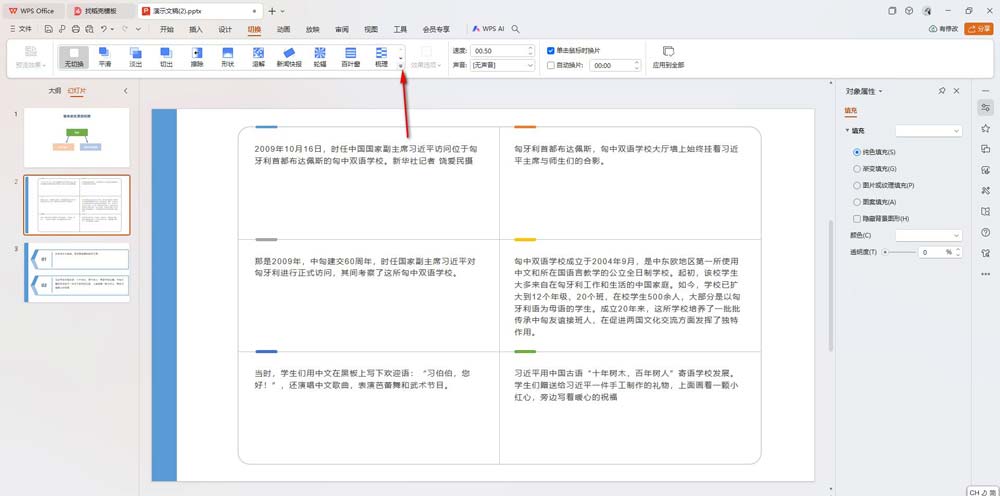Apply the 擦除 wipe transition
Image resolution: width=1000 pixels, height=496 pixels.
pyautogui.click(x=197, y=57)
